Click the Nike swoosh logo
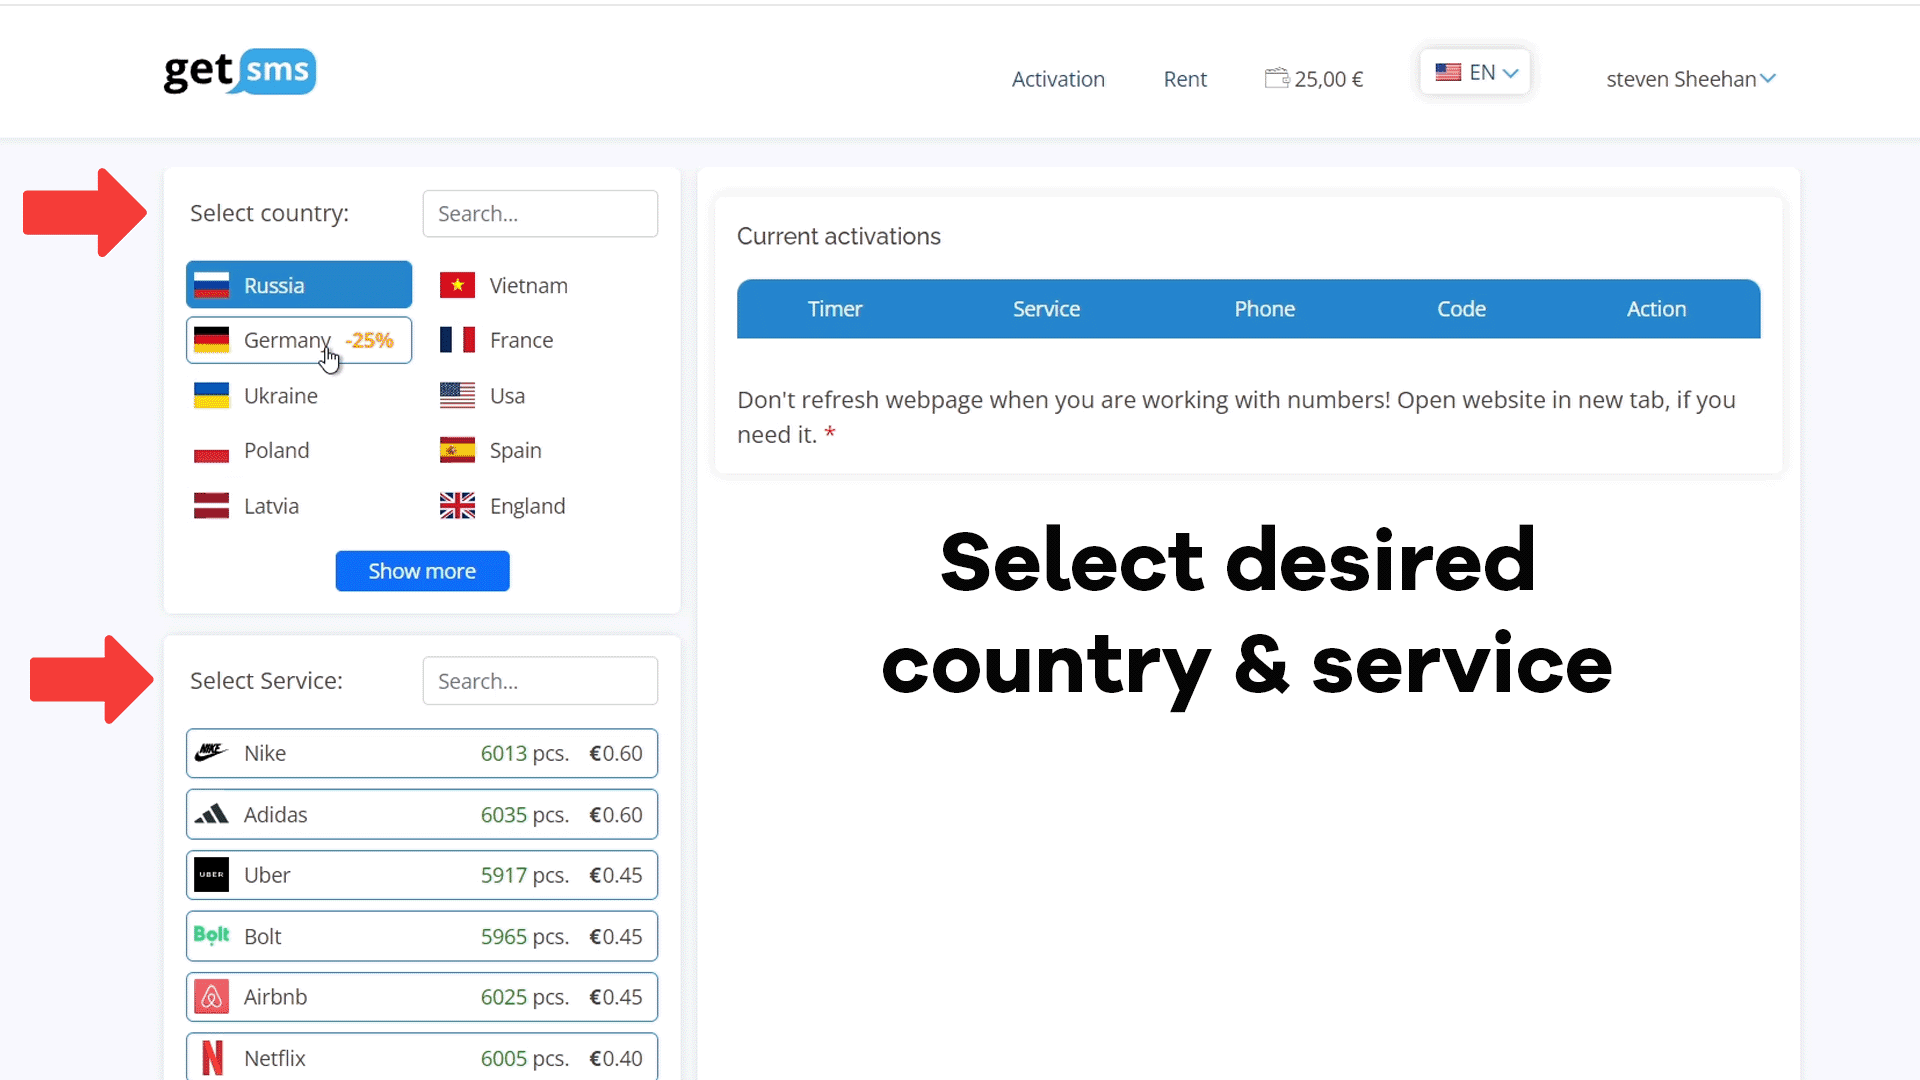1920x1080 pixels. coord(211,752)
